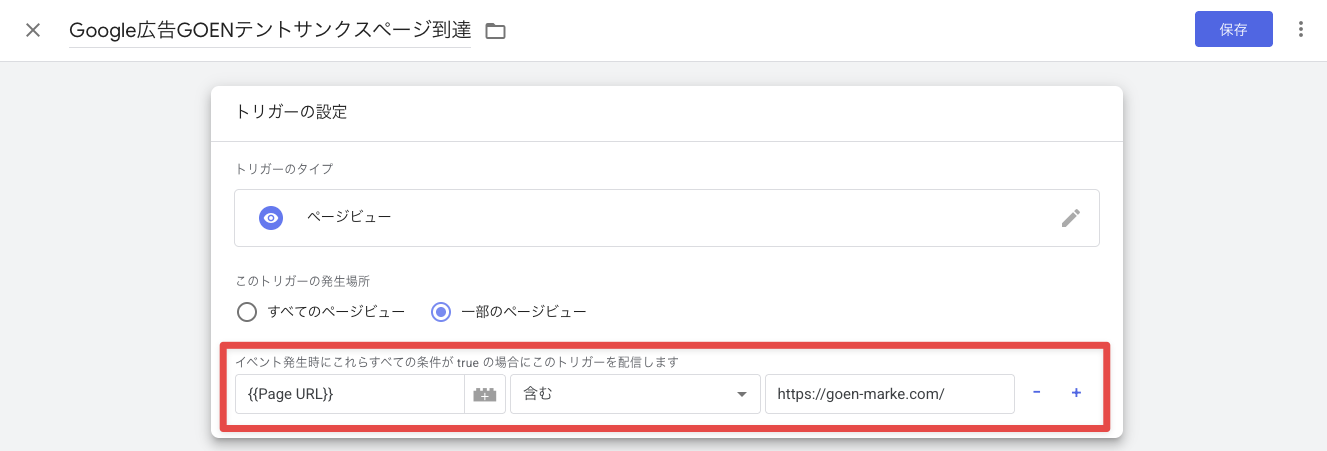Select the すべてのページビュー radio button

pos(247,312)
